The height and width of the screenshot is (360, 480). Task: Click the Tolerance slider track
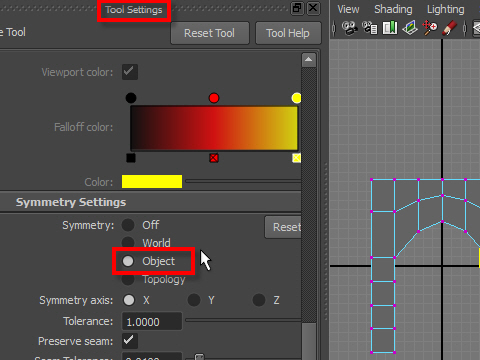tap(243, 320)
